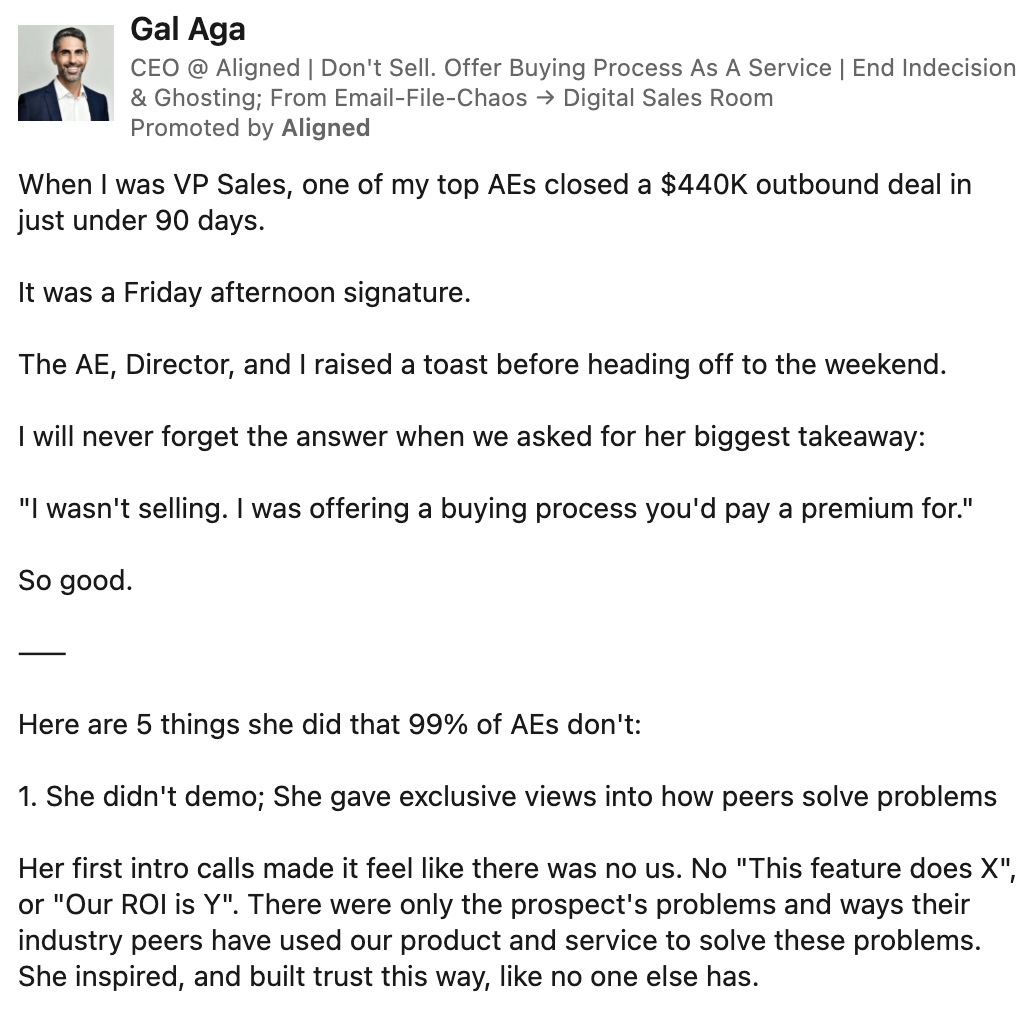1034x1026 pixels.
Task: Click the "just under 90 days" text
Action: 140,220
